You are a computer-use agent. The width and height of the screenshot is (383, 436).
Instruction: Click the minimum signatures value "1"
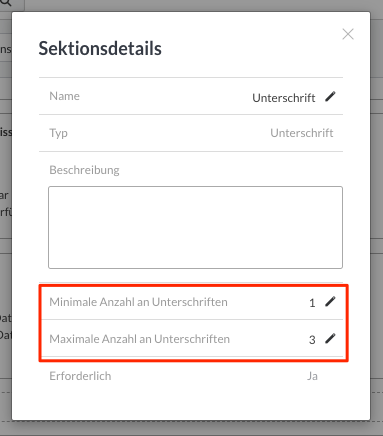pos(312,303)
